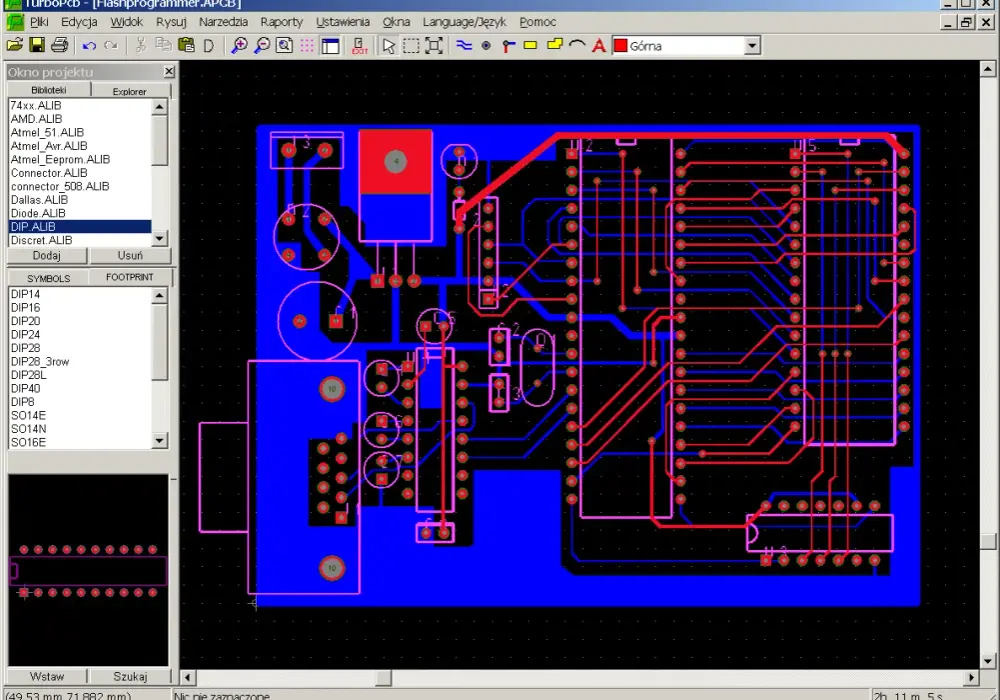Open the Raporty menu
This screenshot has height=700, width=1000.
pyautogui.click(x=281, y=22)
